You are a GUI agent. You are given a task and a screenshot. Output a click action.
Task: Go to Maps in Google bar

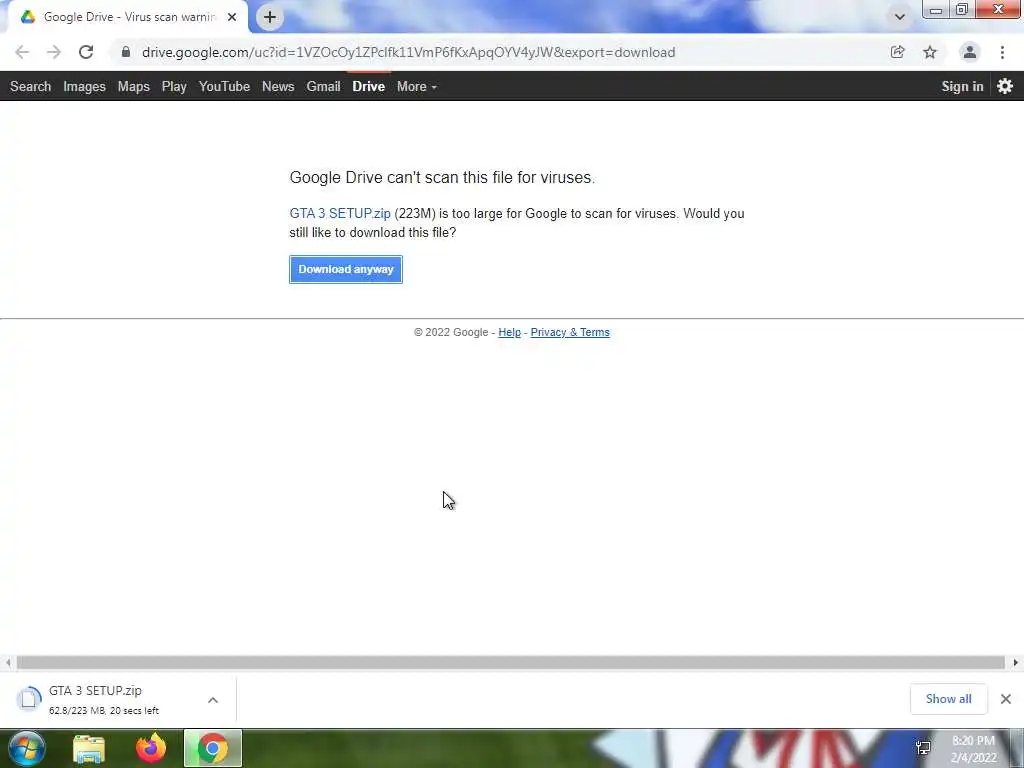pos(133,86)
